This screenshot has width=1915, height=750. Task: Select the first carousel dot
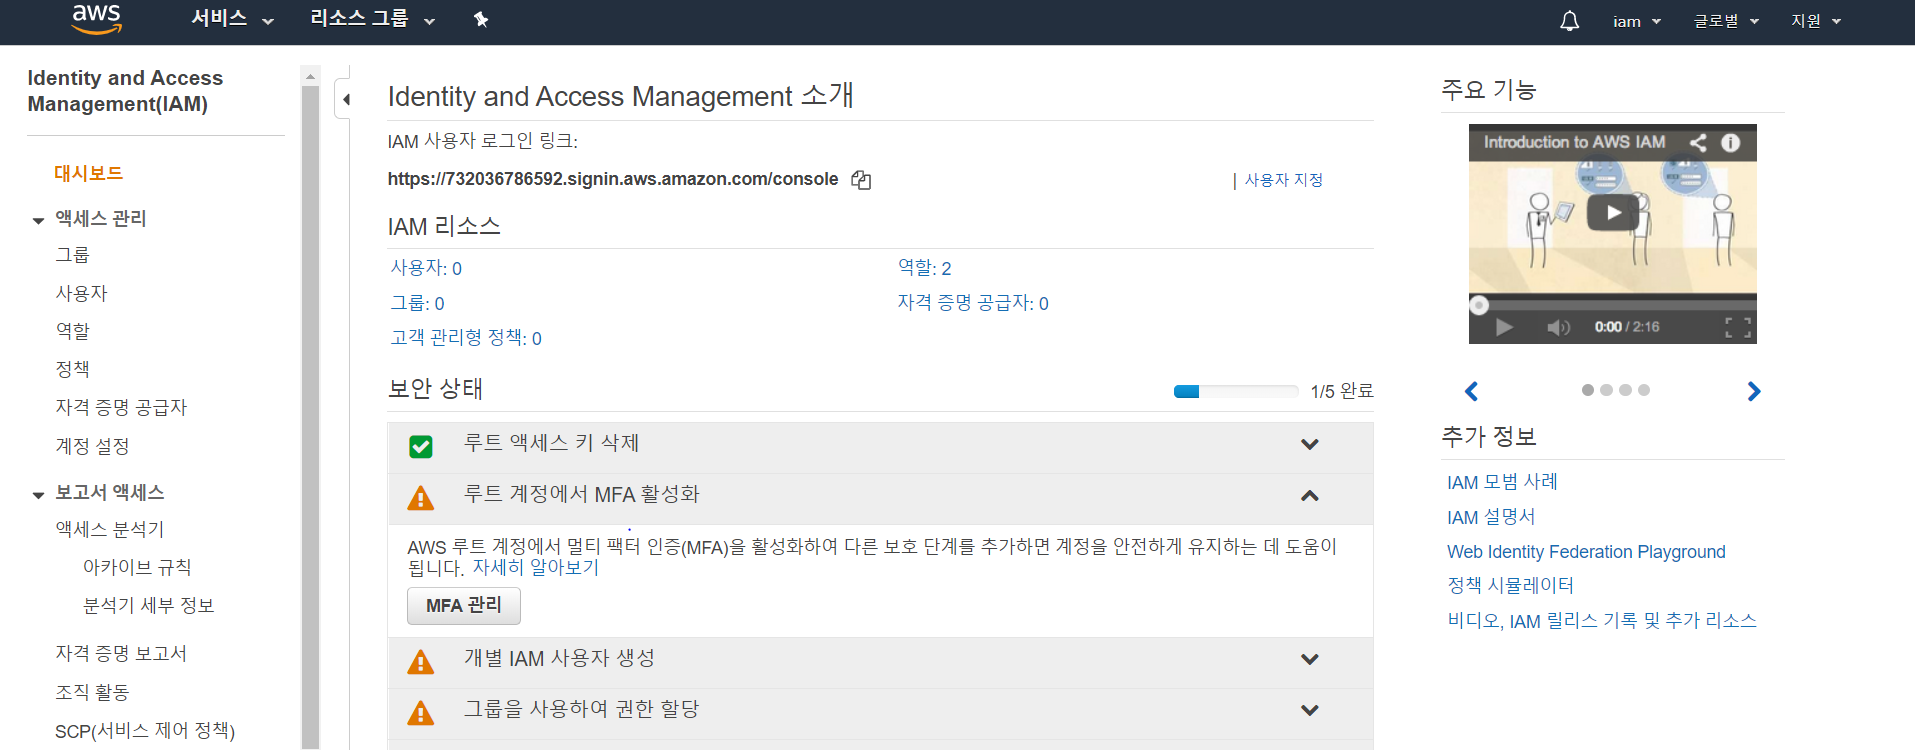1588,390
